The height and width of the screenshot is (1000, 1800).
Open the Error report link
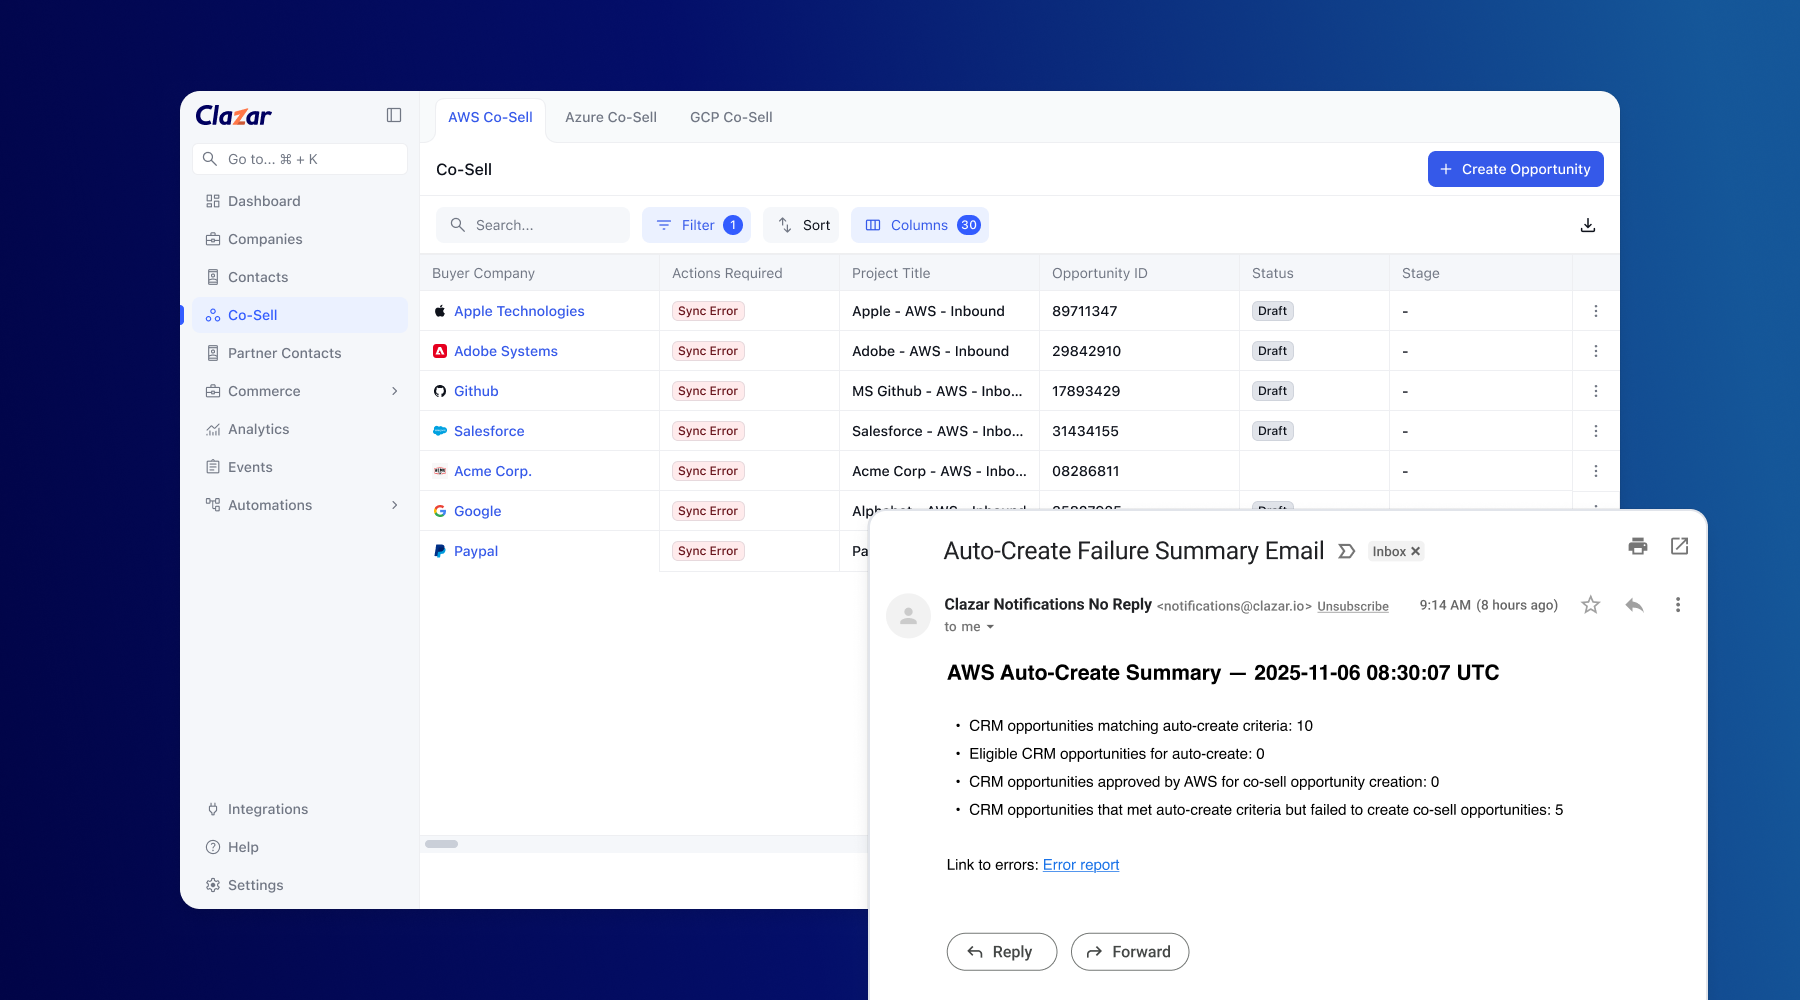point(1081,865)
